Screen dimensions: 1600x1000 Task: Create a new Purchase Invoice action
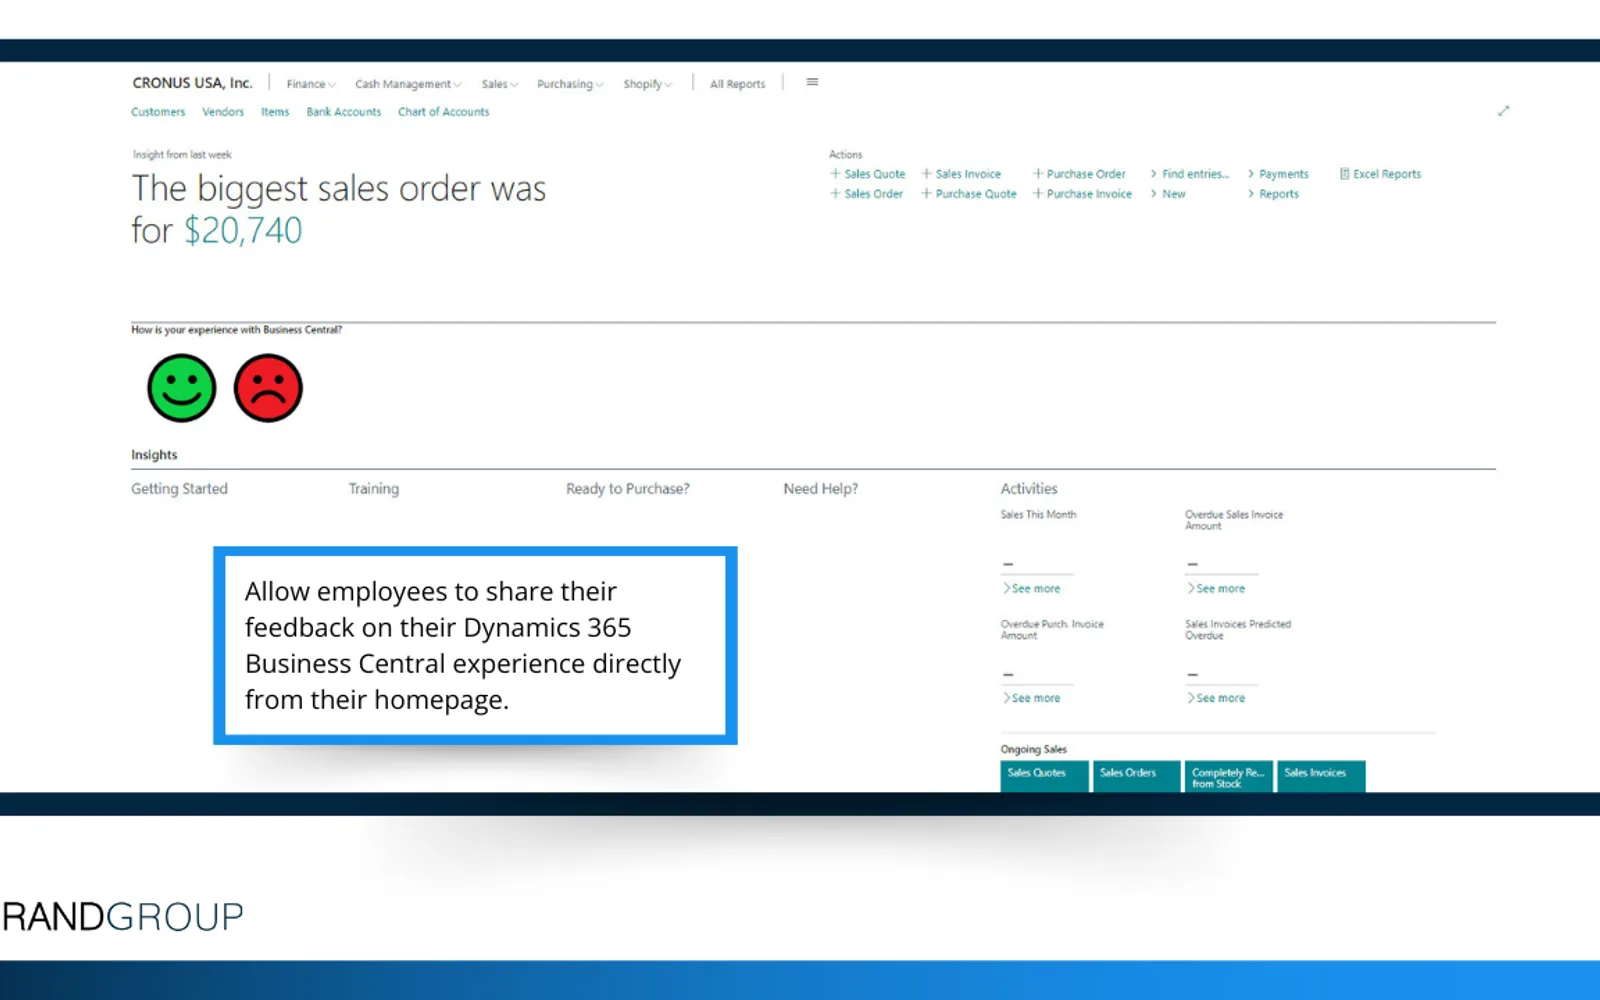pyautogui.click(x=1082, y=194)
